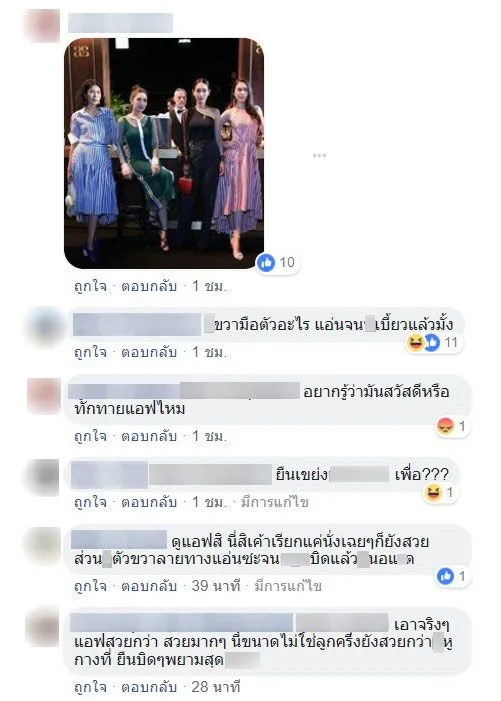The height and width of the screenshot is (701, 501).
Task: Open the group photo attached to the comment
Action: [x=164, y=153]
